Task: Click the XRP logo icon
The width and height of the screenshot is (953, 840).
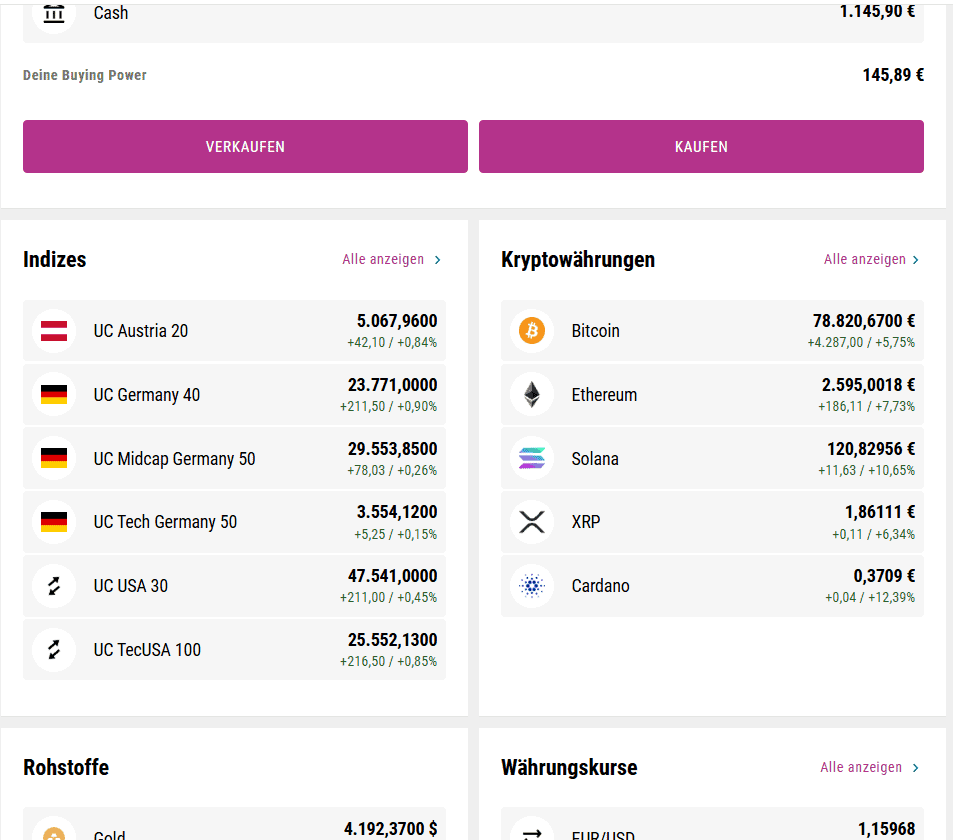Action: click(x=531, y=522)
